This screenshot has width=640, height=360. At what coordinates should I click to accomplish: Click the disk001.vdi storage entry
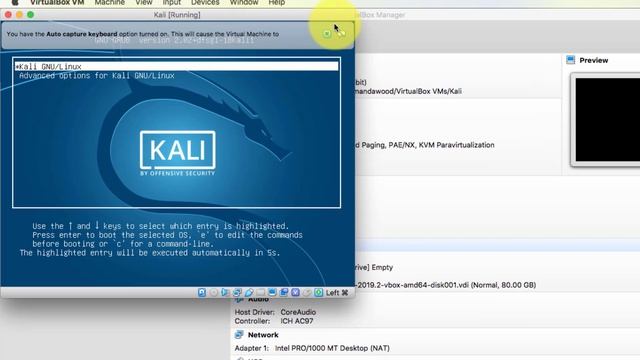[446, 285]
